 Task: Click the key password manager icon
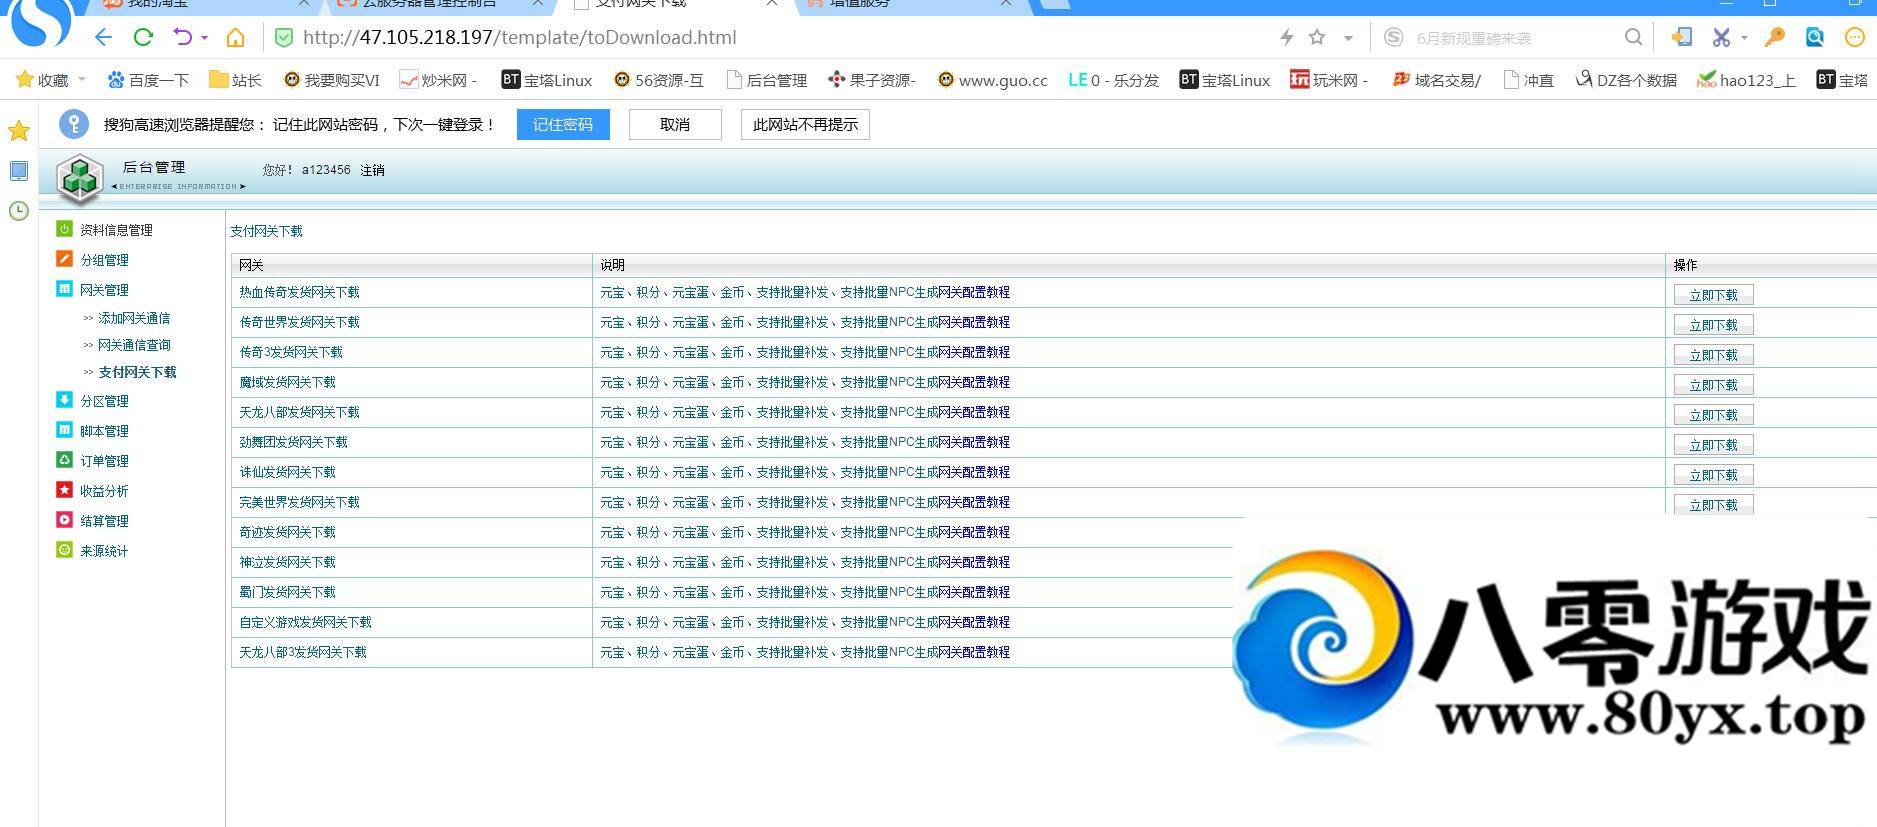1775,38
